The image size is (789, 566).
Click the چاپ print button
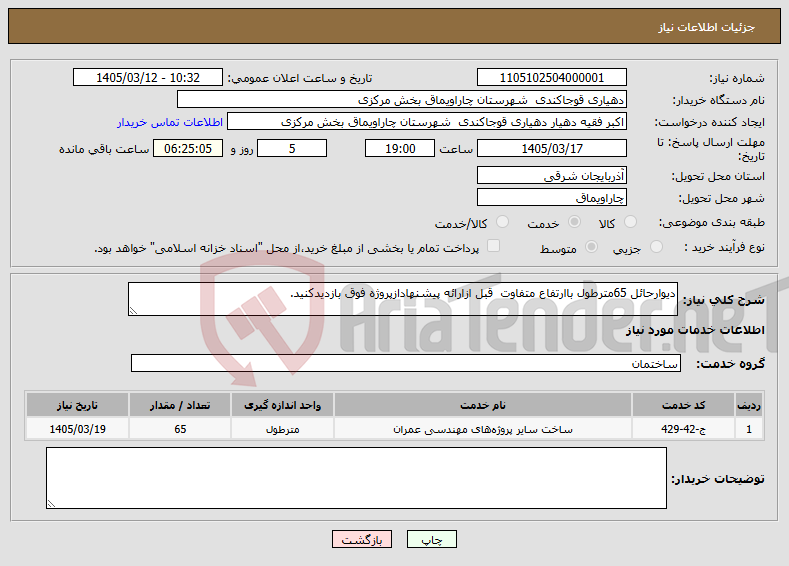(x=432, y=539)
